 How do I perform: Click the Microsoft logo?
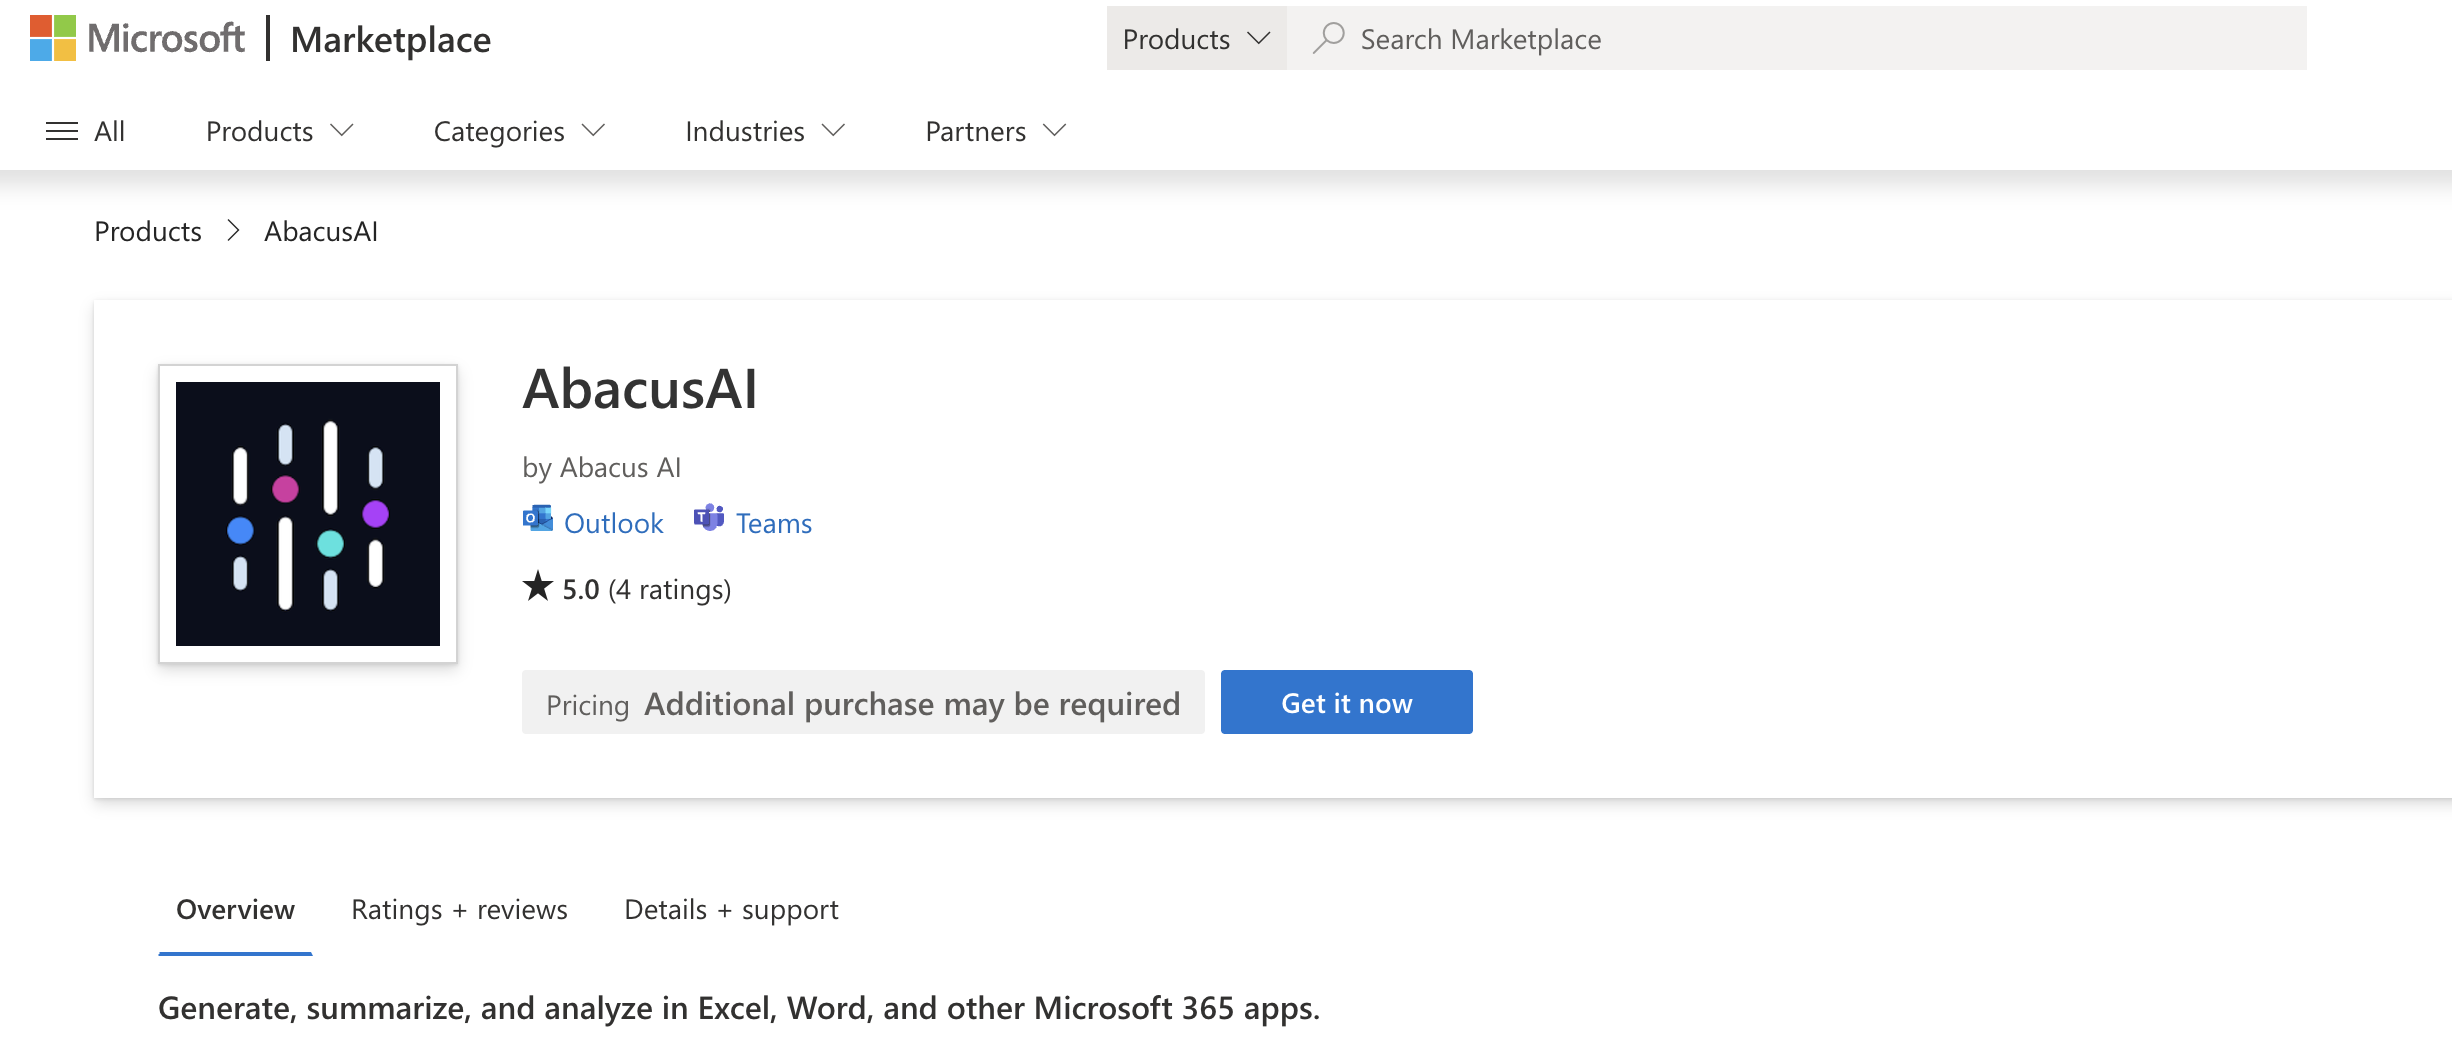click(x=137, y=39)
